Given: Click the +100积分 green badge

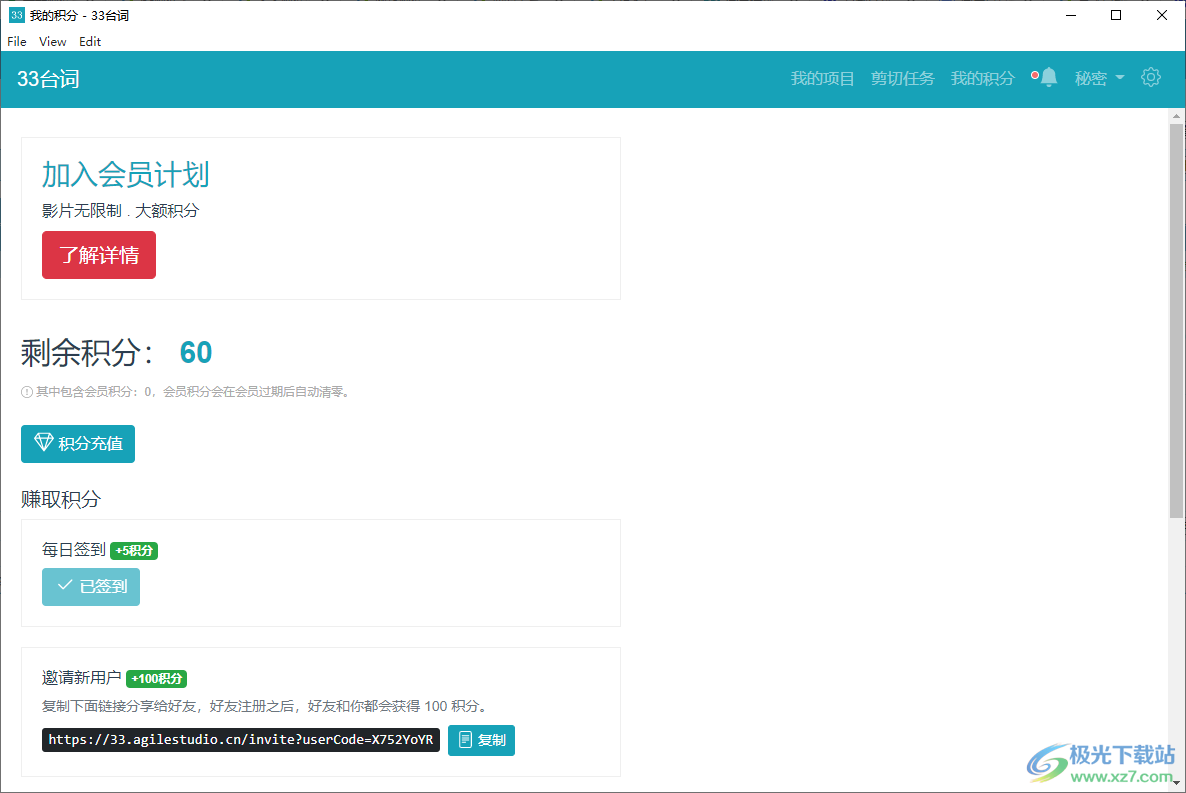Looking at the screenshot, I should click(x=157, y=679).
